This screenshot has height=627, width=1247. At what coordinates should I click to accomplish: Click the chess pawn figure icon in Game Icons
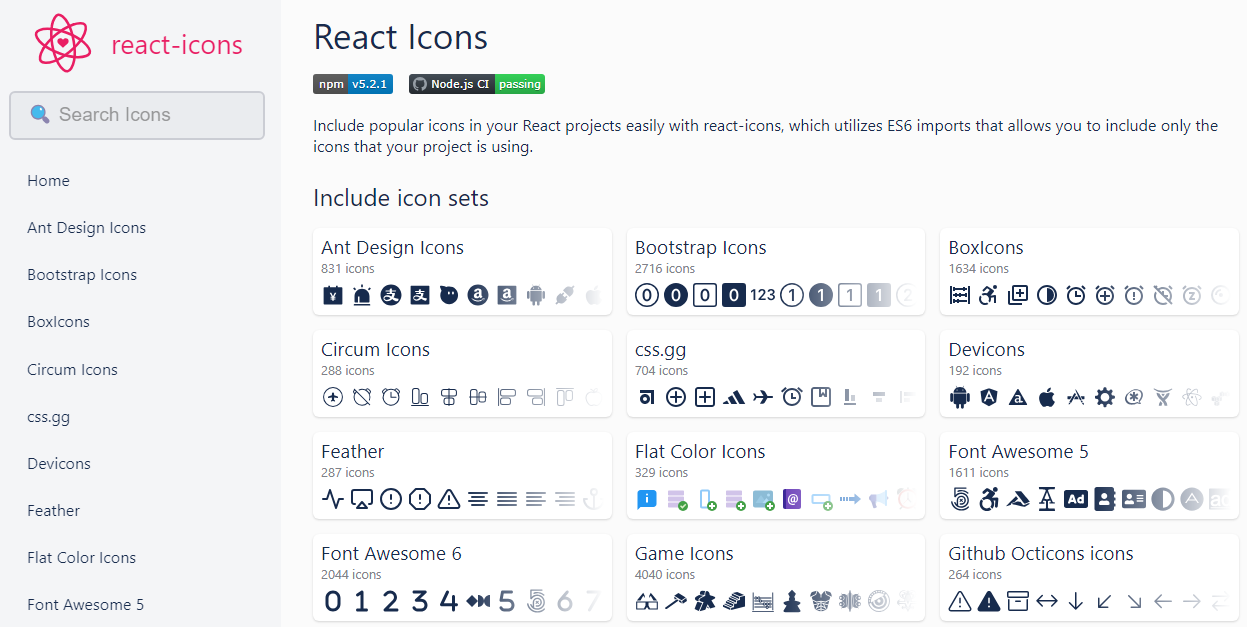(792, 601)
